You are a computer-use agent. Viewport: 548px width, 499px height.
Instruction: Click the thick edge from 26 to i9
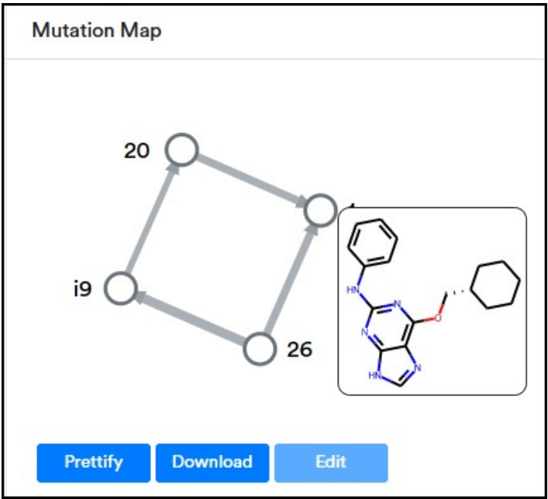click(190, 319)
